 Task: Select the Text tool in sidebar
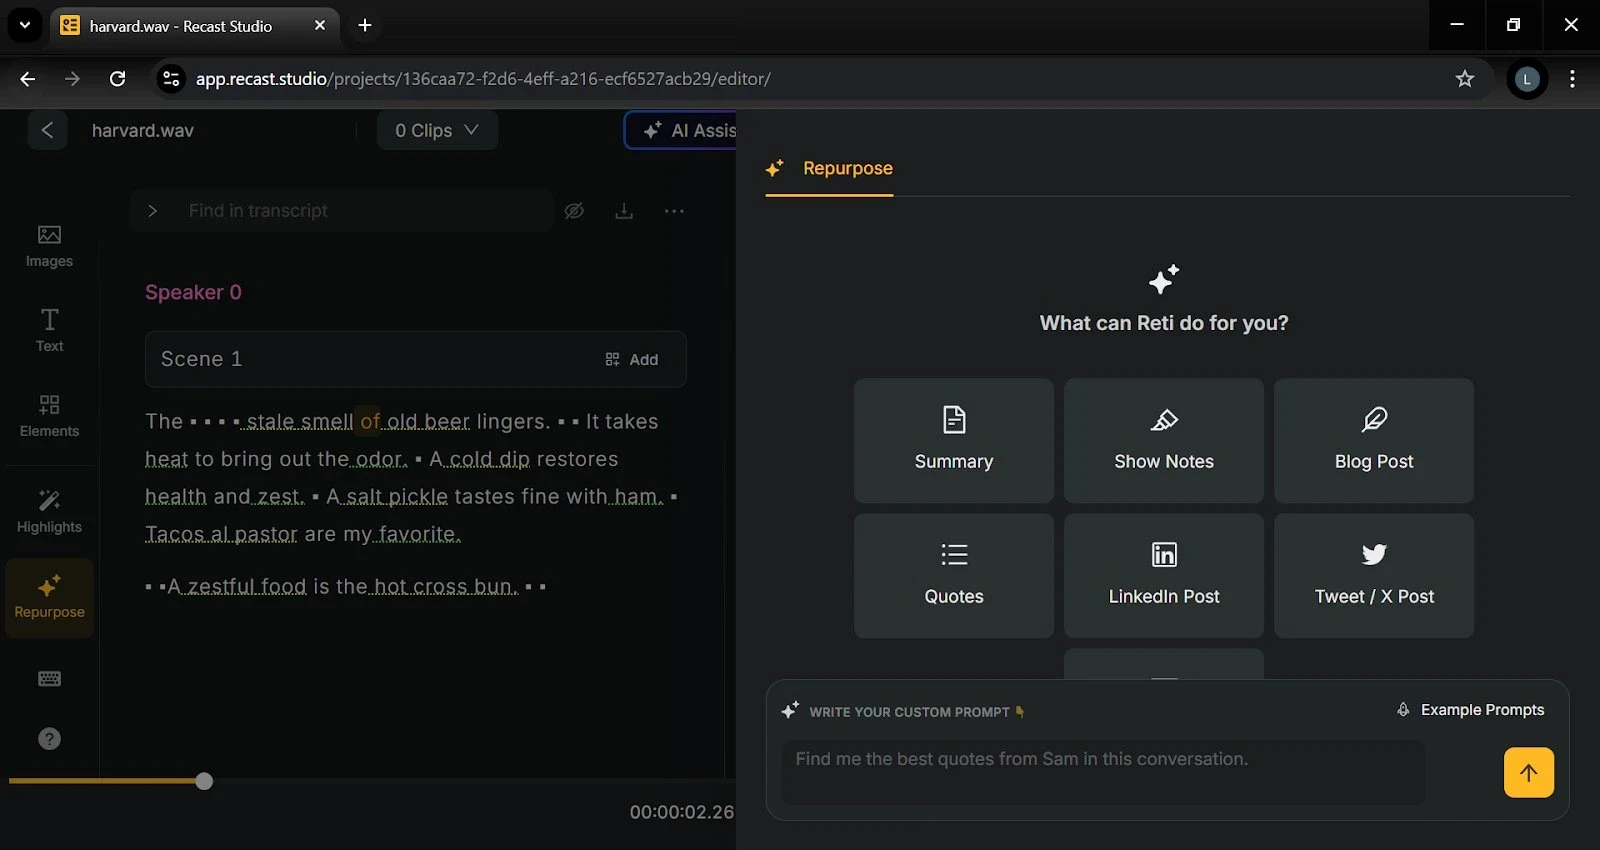49,330
